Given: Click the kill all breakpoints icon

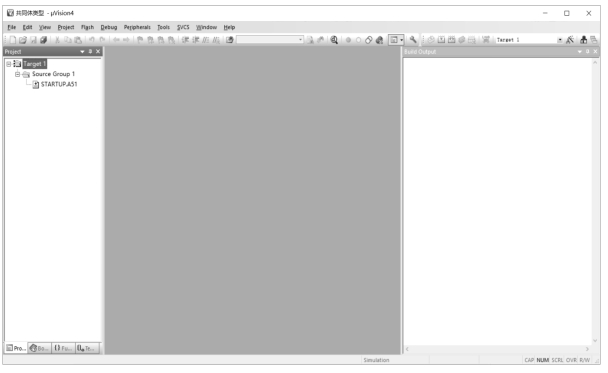Looking at the screenshot, I should click(379, 40).
